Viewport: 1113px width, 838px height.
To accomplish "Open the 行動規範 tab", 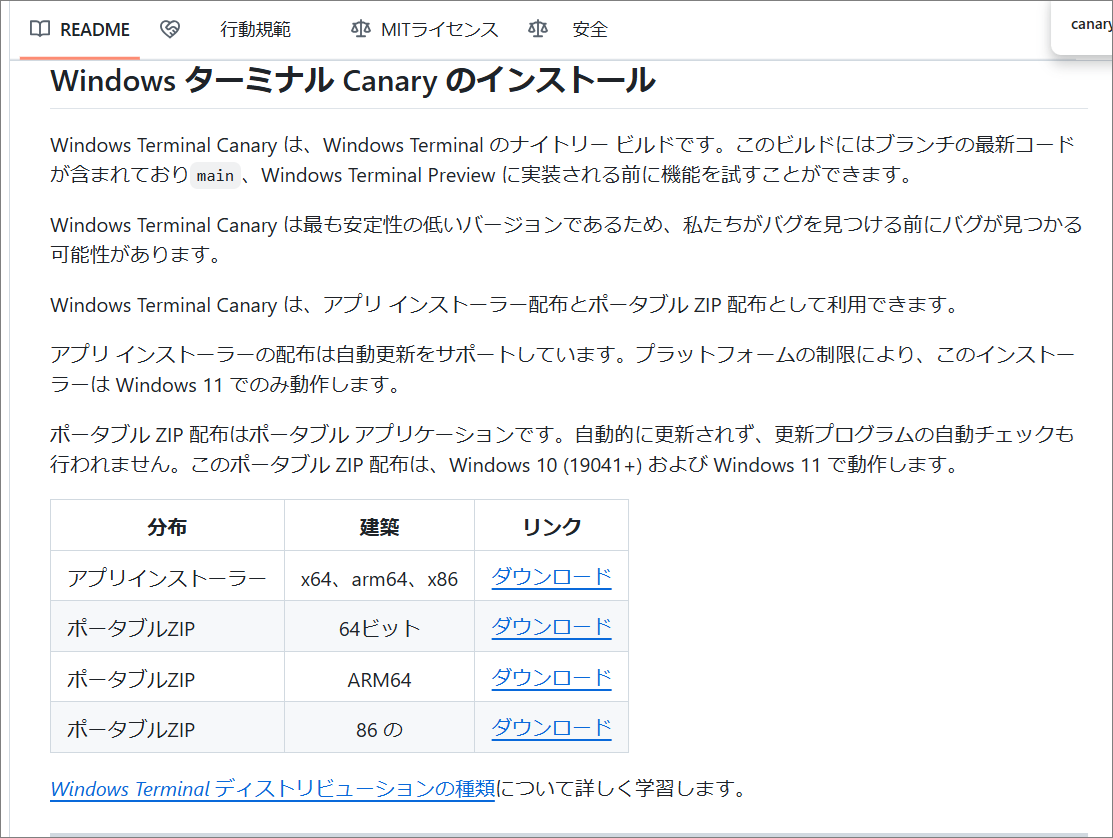I will click(x=255, y=30).
